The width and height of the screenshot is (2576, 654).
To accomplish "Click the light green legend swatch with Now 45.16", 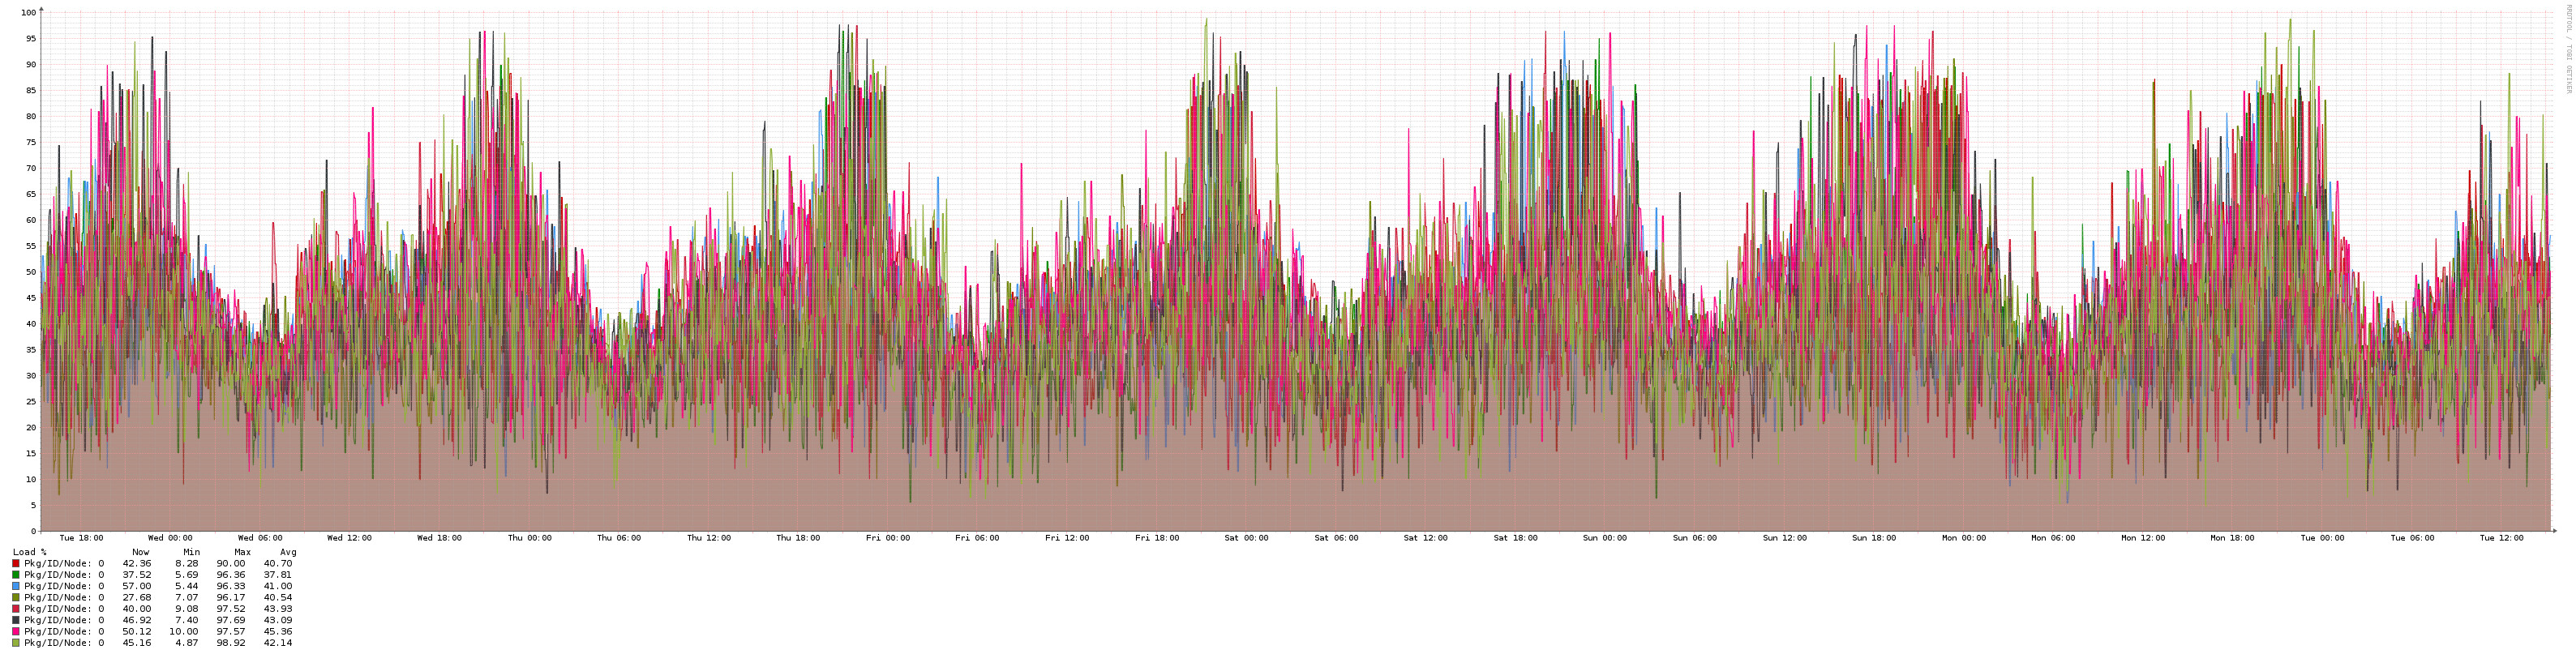I will point(16,643).
